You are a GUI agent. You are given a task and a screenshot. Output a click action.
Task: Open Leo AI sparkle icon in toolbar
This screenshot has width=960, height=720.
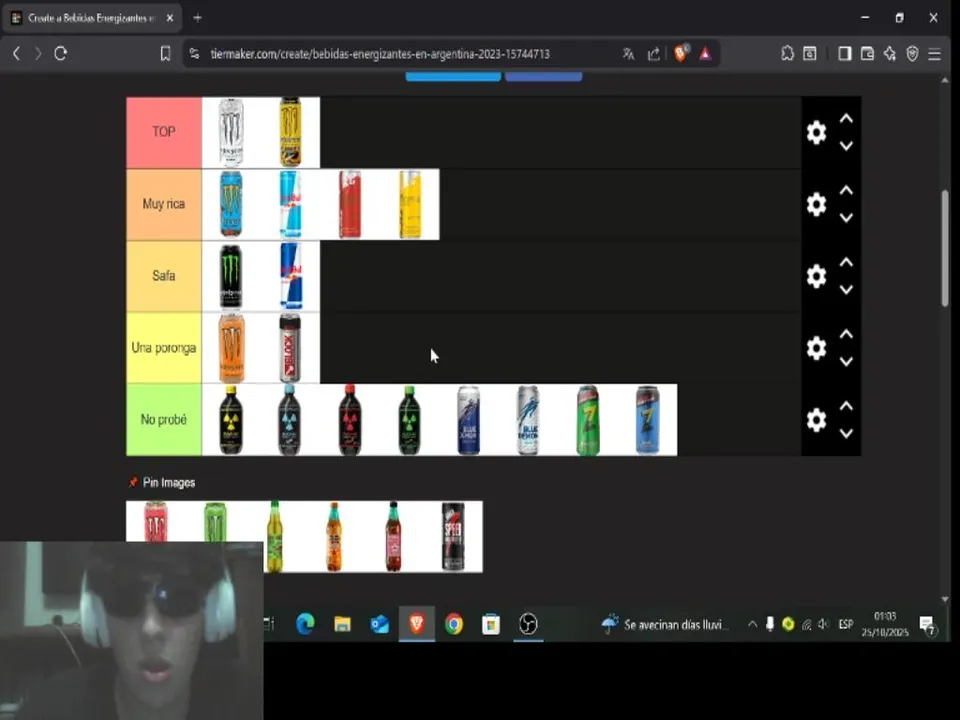click(890, 54)
